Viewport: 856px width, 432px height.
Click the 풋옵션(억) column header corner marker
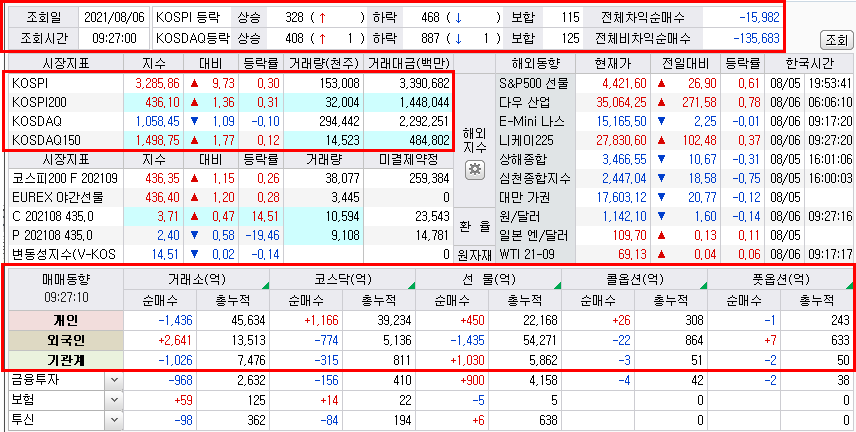[849, 286]
